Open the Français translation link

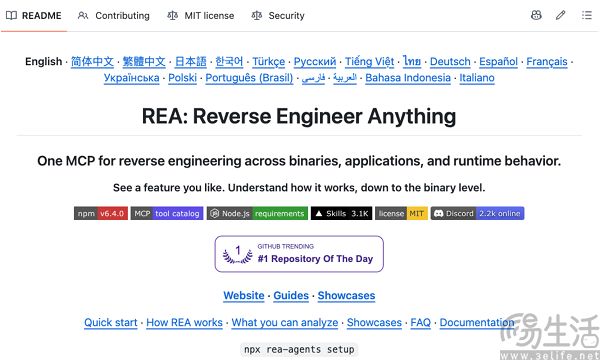click(x=547, y=62)
